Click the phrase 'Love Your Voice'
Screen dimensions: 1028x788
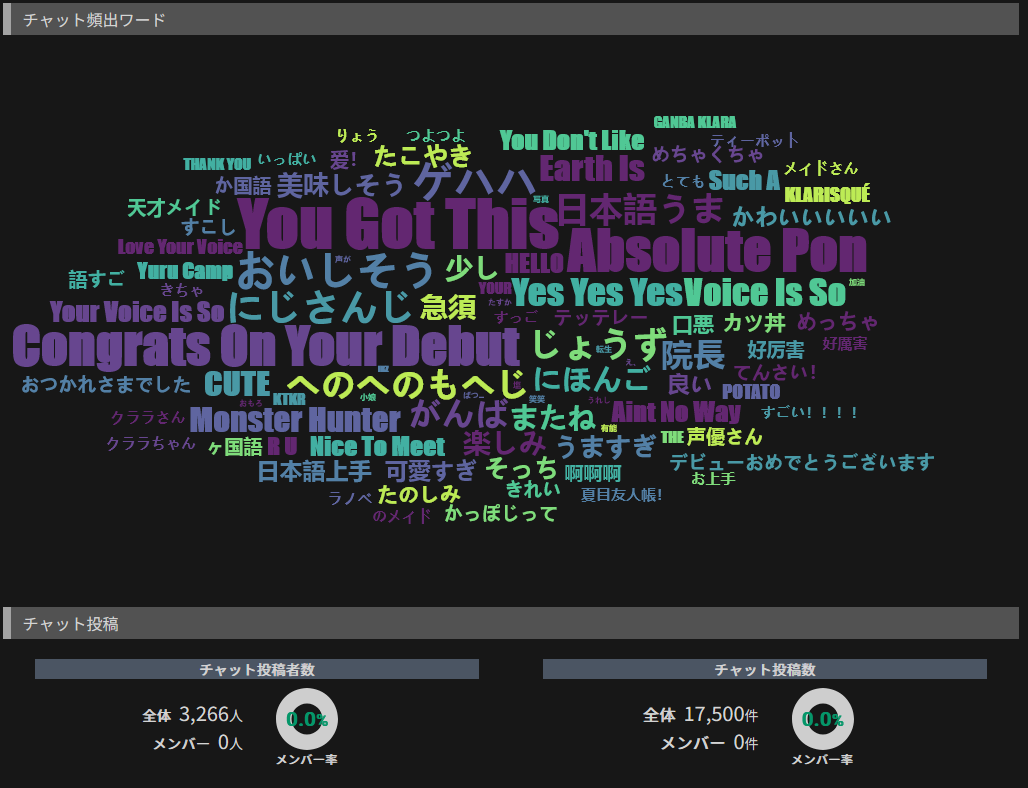pos(180,247)
